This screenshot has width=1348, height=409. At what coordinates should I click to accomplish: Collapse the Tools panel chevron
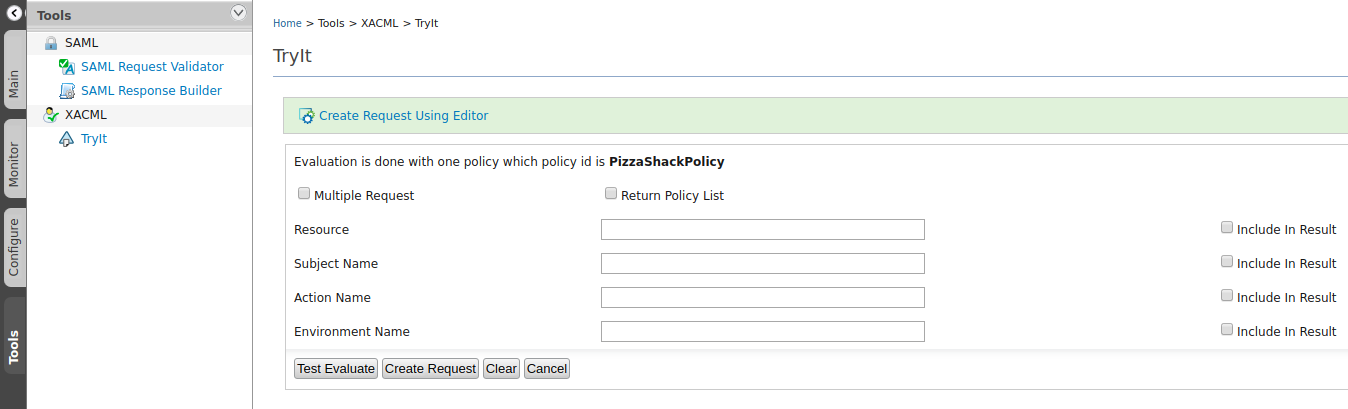(x=238, y=13)
